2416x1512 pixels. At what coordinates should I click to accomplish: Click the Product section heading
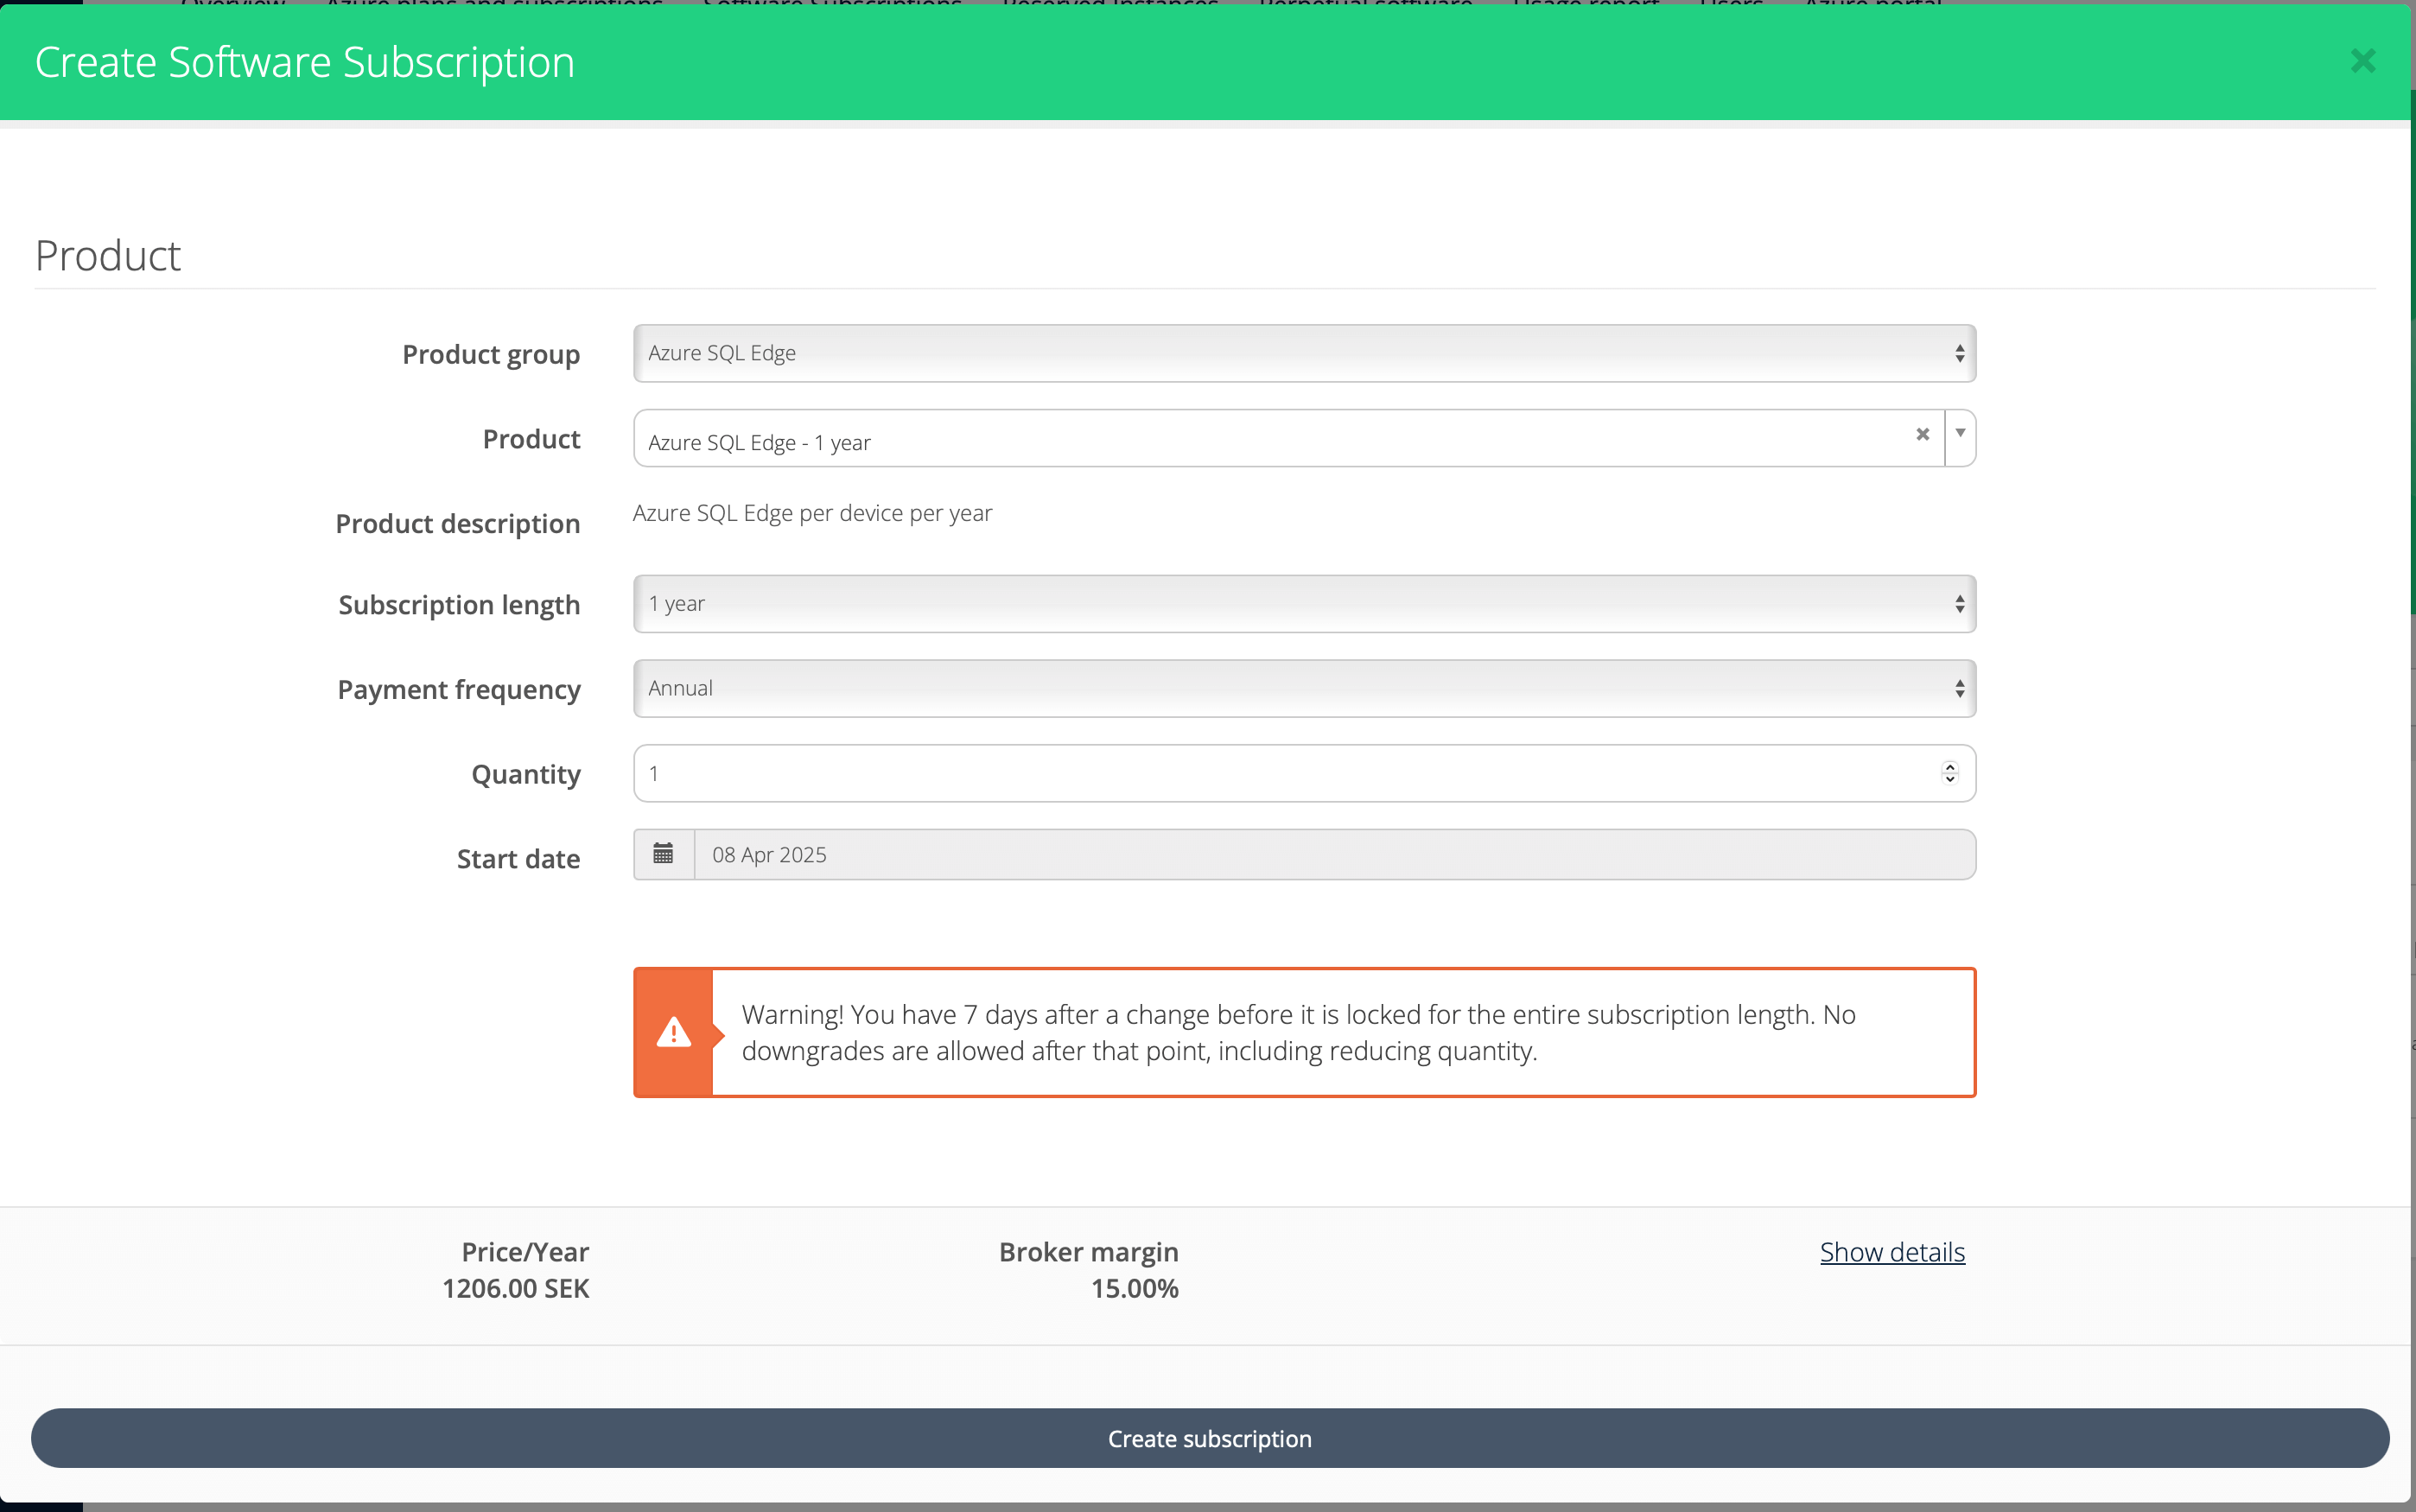(x=108, y=256)
